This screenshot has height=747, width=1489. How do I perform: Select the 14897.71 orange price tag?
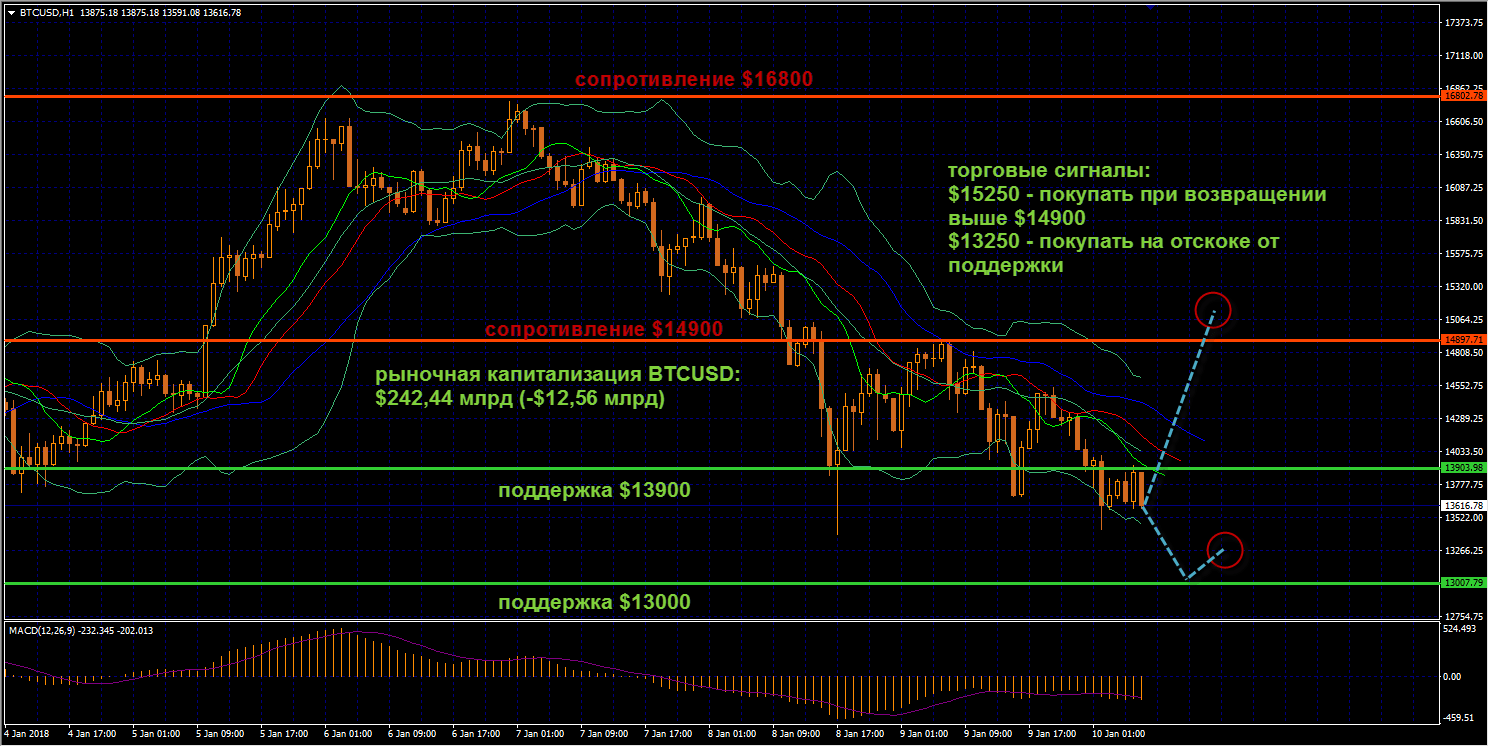[1463, 340]
